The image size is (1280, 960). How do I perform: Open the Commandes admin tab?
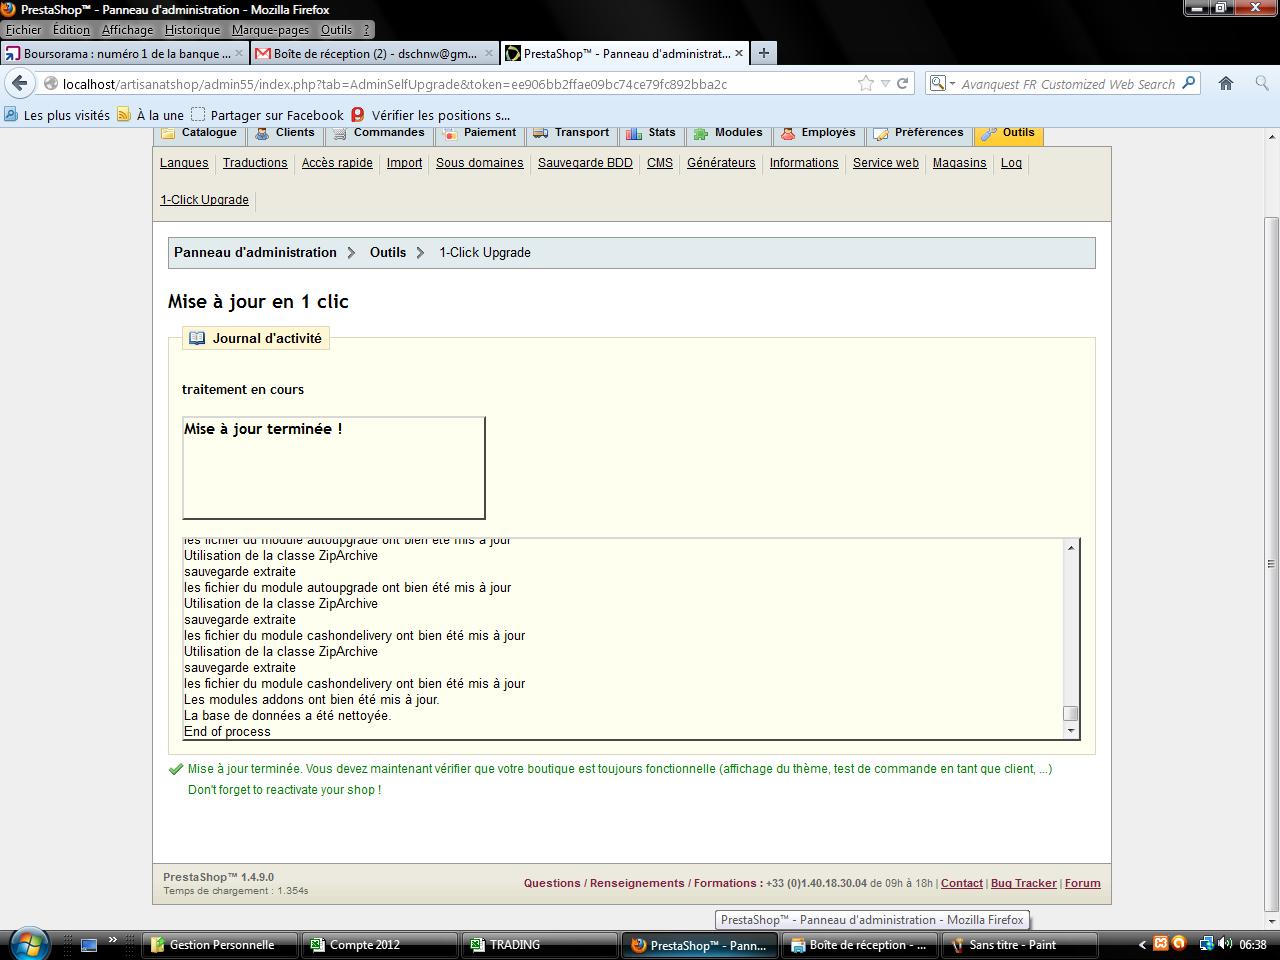379,133
